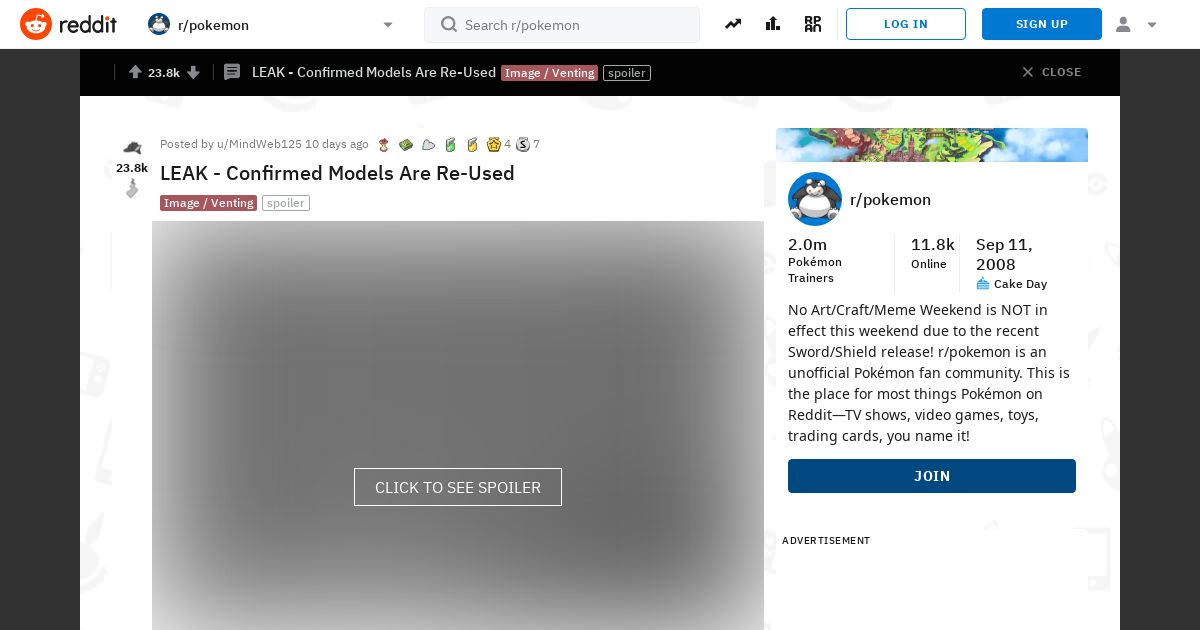1200x630 pixels.
Task: Click the Cake Day cake icon
Action: (983, 284)
